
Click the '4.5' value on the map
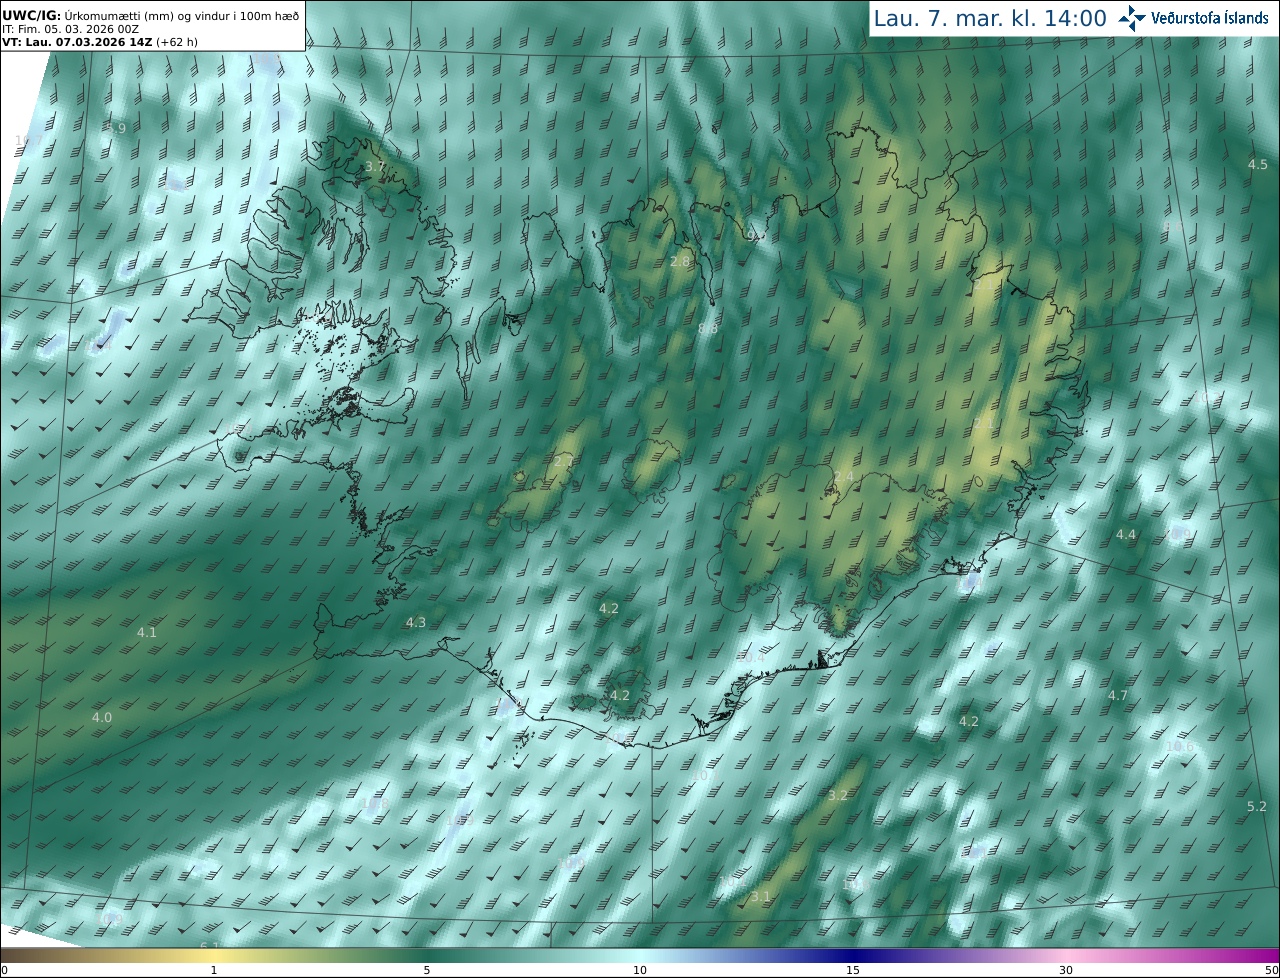(1258, 164)
